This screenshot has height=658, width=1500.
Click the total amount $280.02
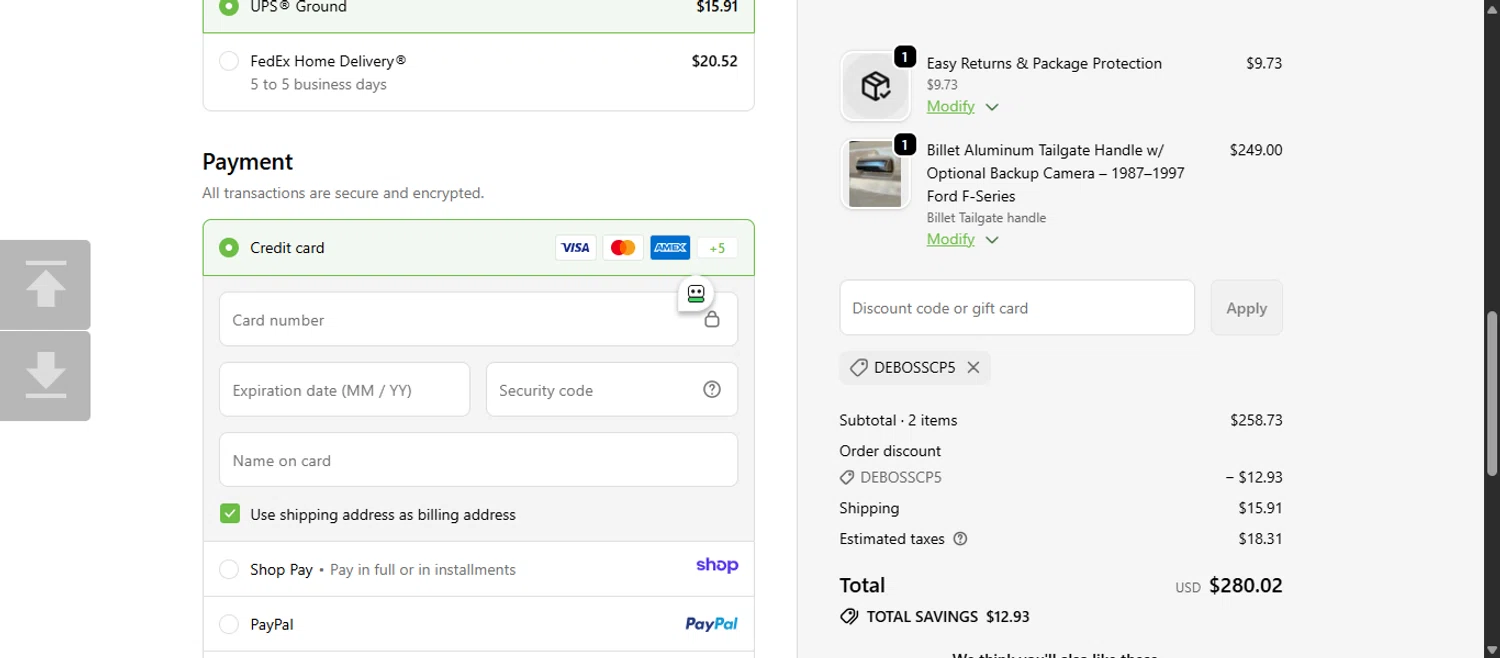click(x=1246, y=585)
